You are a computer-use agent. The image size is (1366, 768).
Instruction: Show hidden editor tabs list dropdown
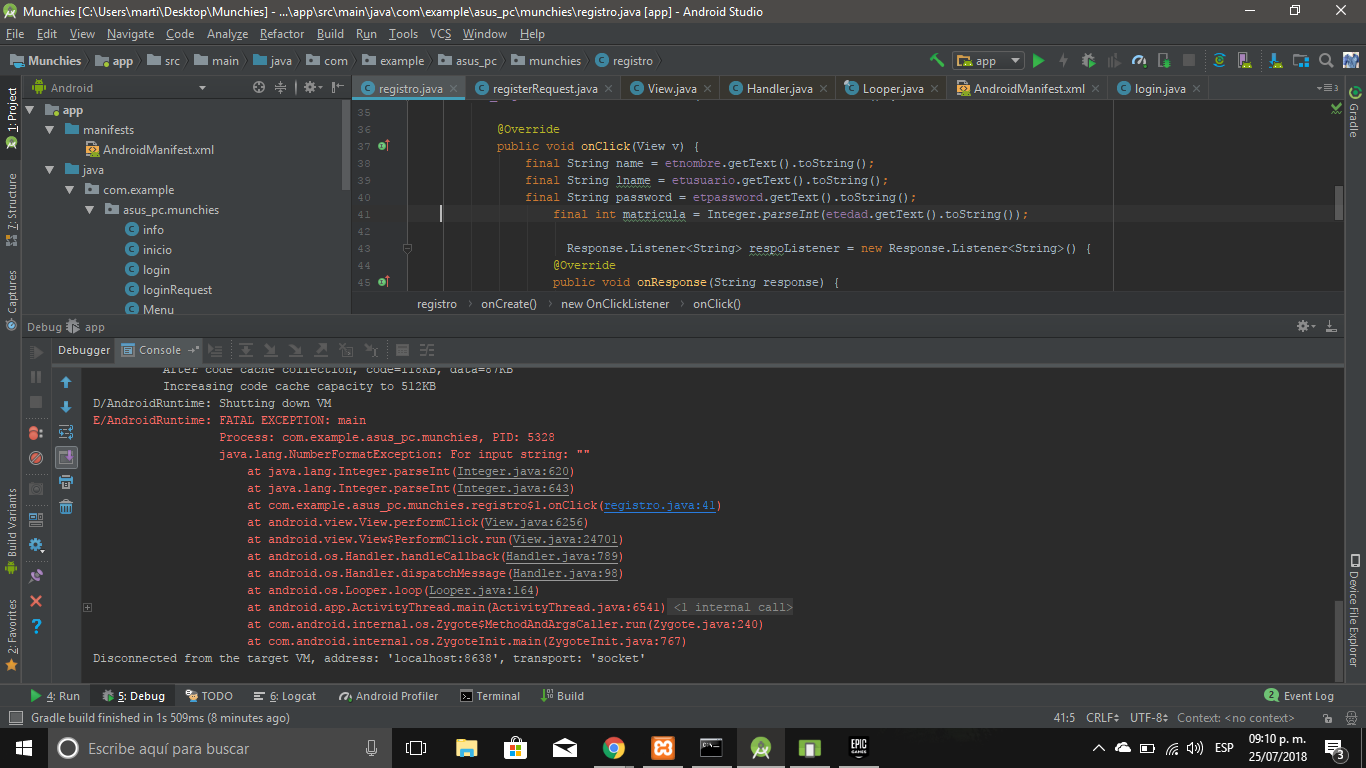(1326, 88)
